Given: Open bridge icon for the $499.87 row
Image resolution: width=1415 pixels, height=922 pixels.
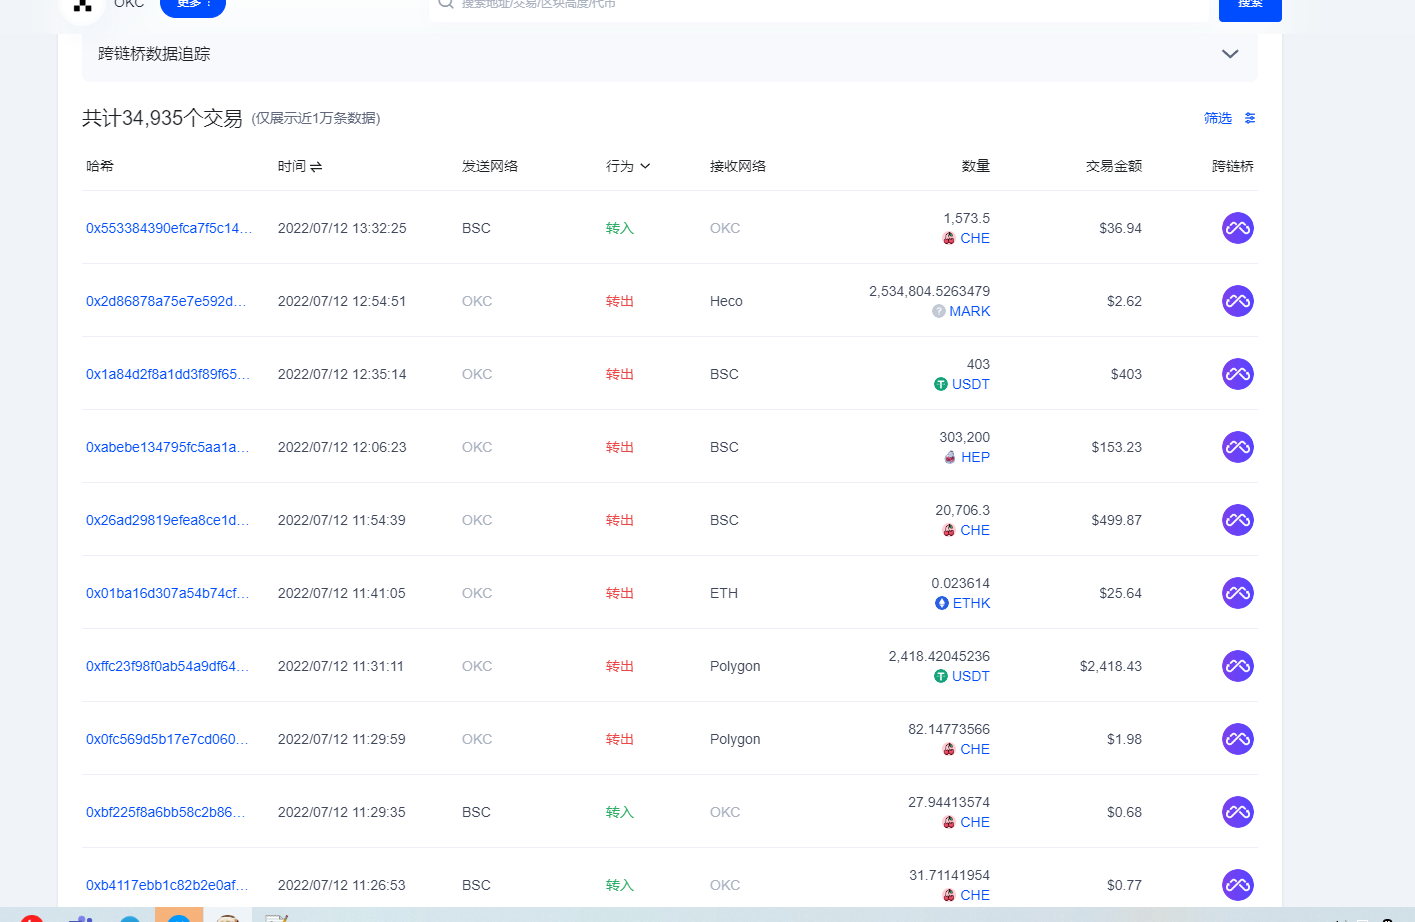Looking at the screenshot, I should click(x=1237, y=520).
